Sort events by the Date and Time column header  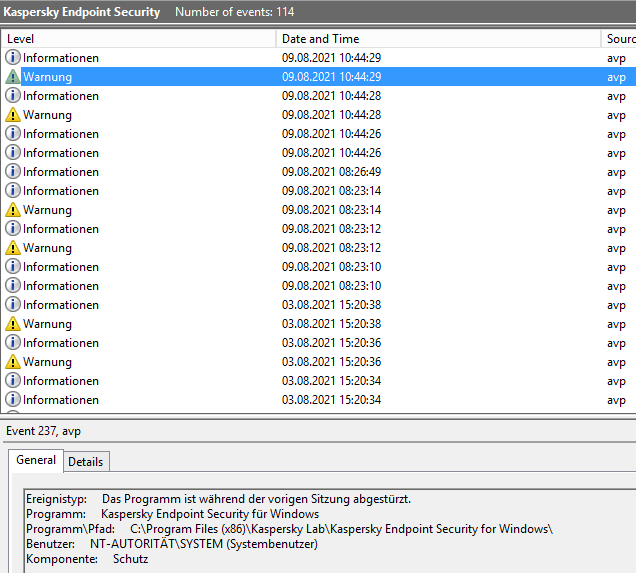[438, 39]
